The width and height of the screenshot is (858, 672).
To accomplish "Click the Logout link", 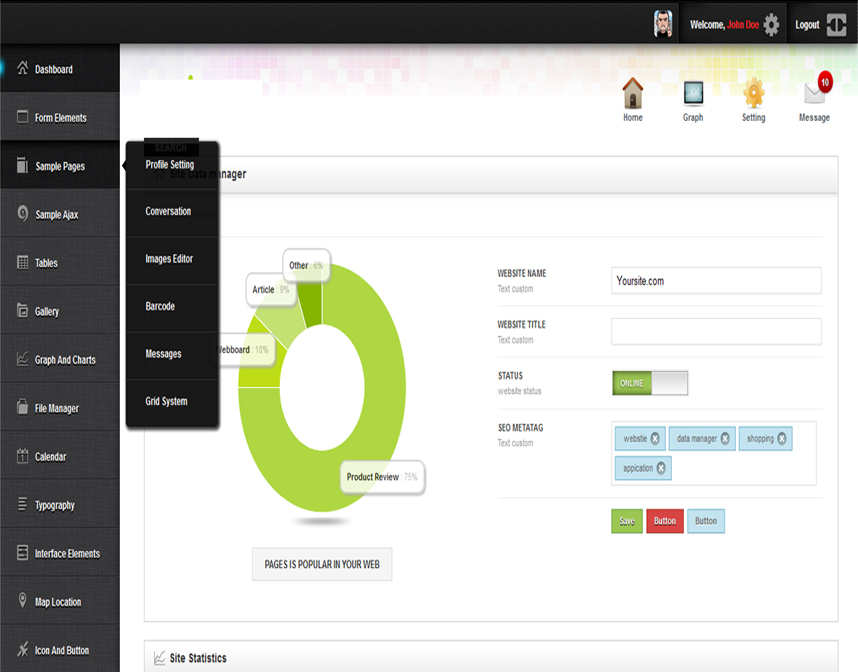I will click(807, 25).
